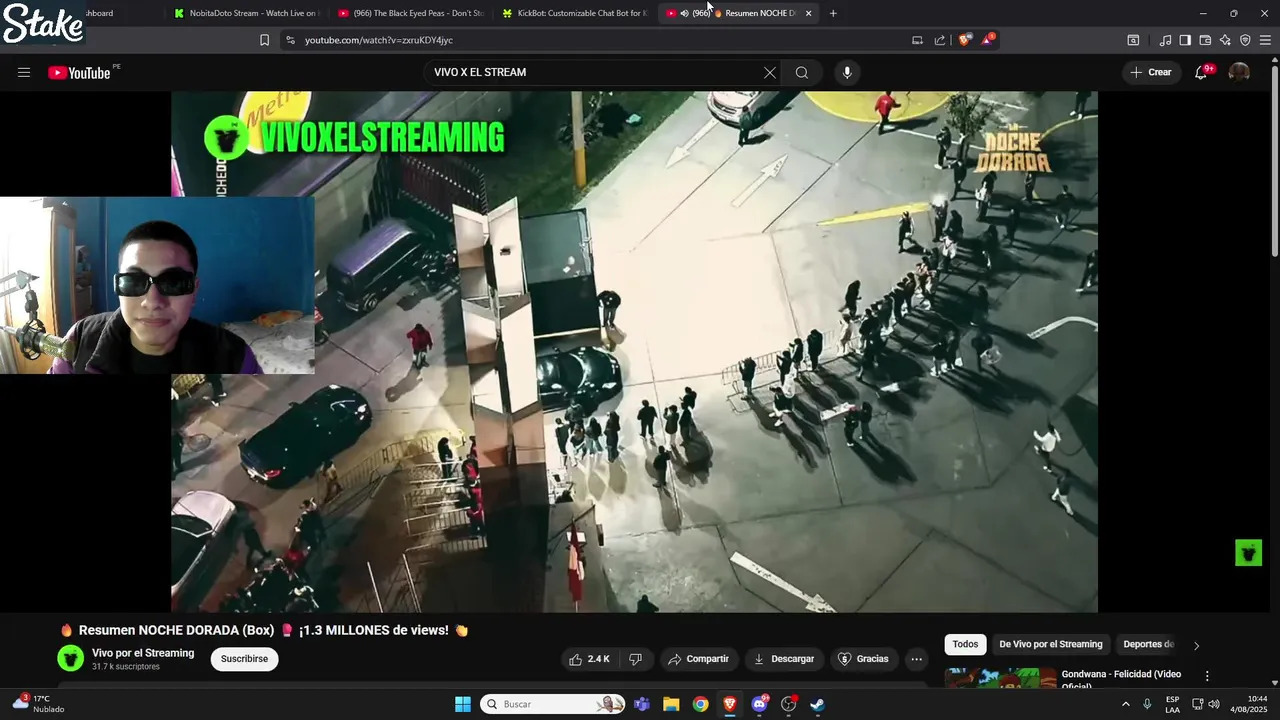Click the Gracias thanks button
The width and height of the screenshot is (1280, 720).
point(863,659)
